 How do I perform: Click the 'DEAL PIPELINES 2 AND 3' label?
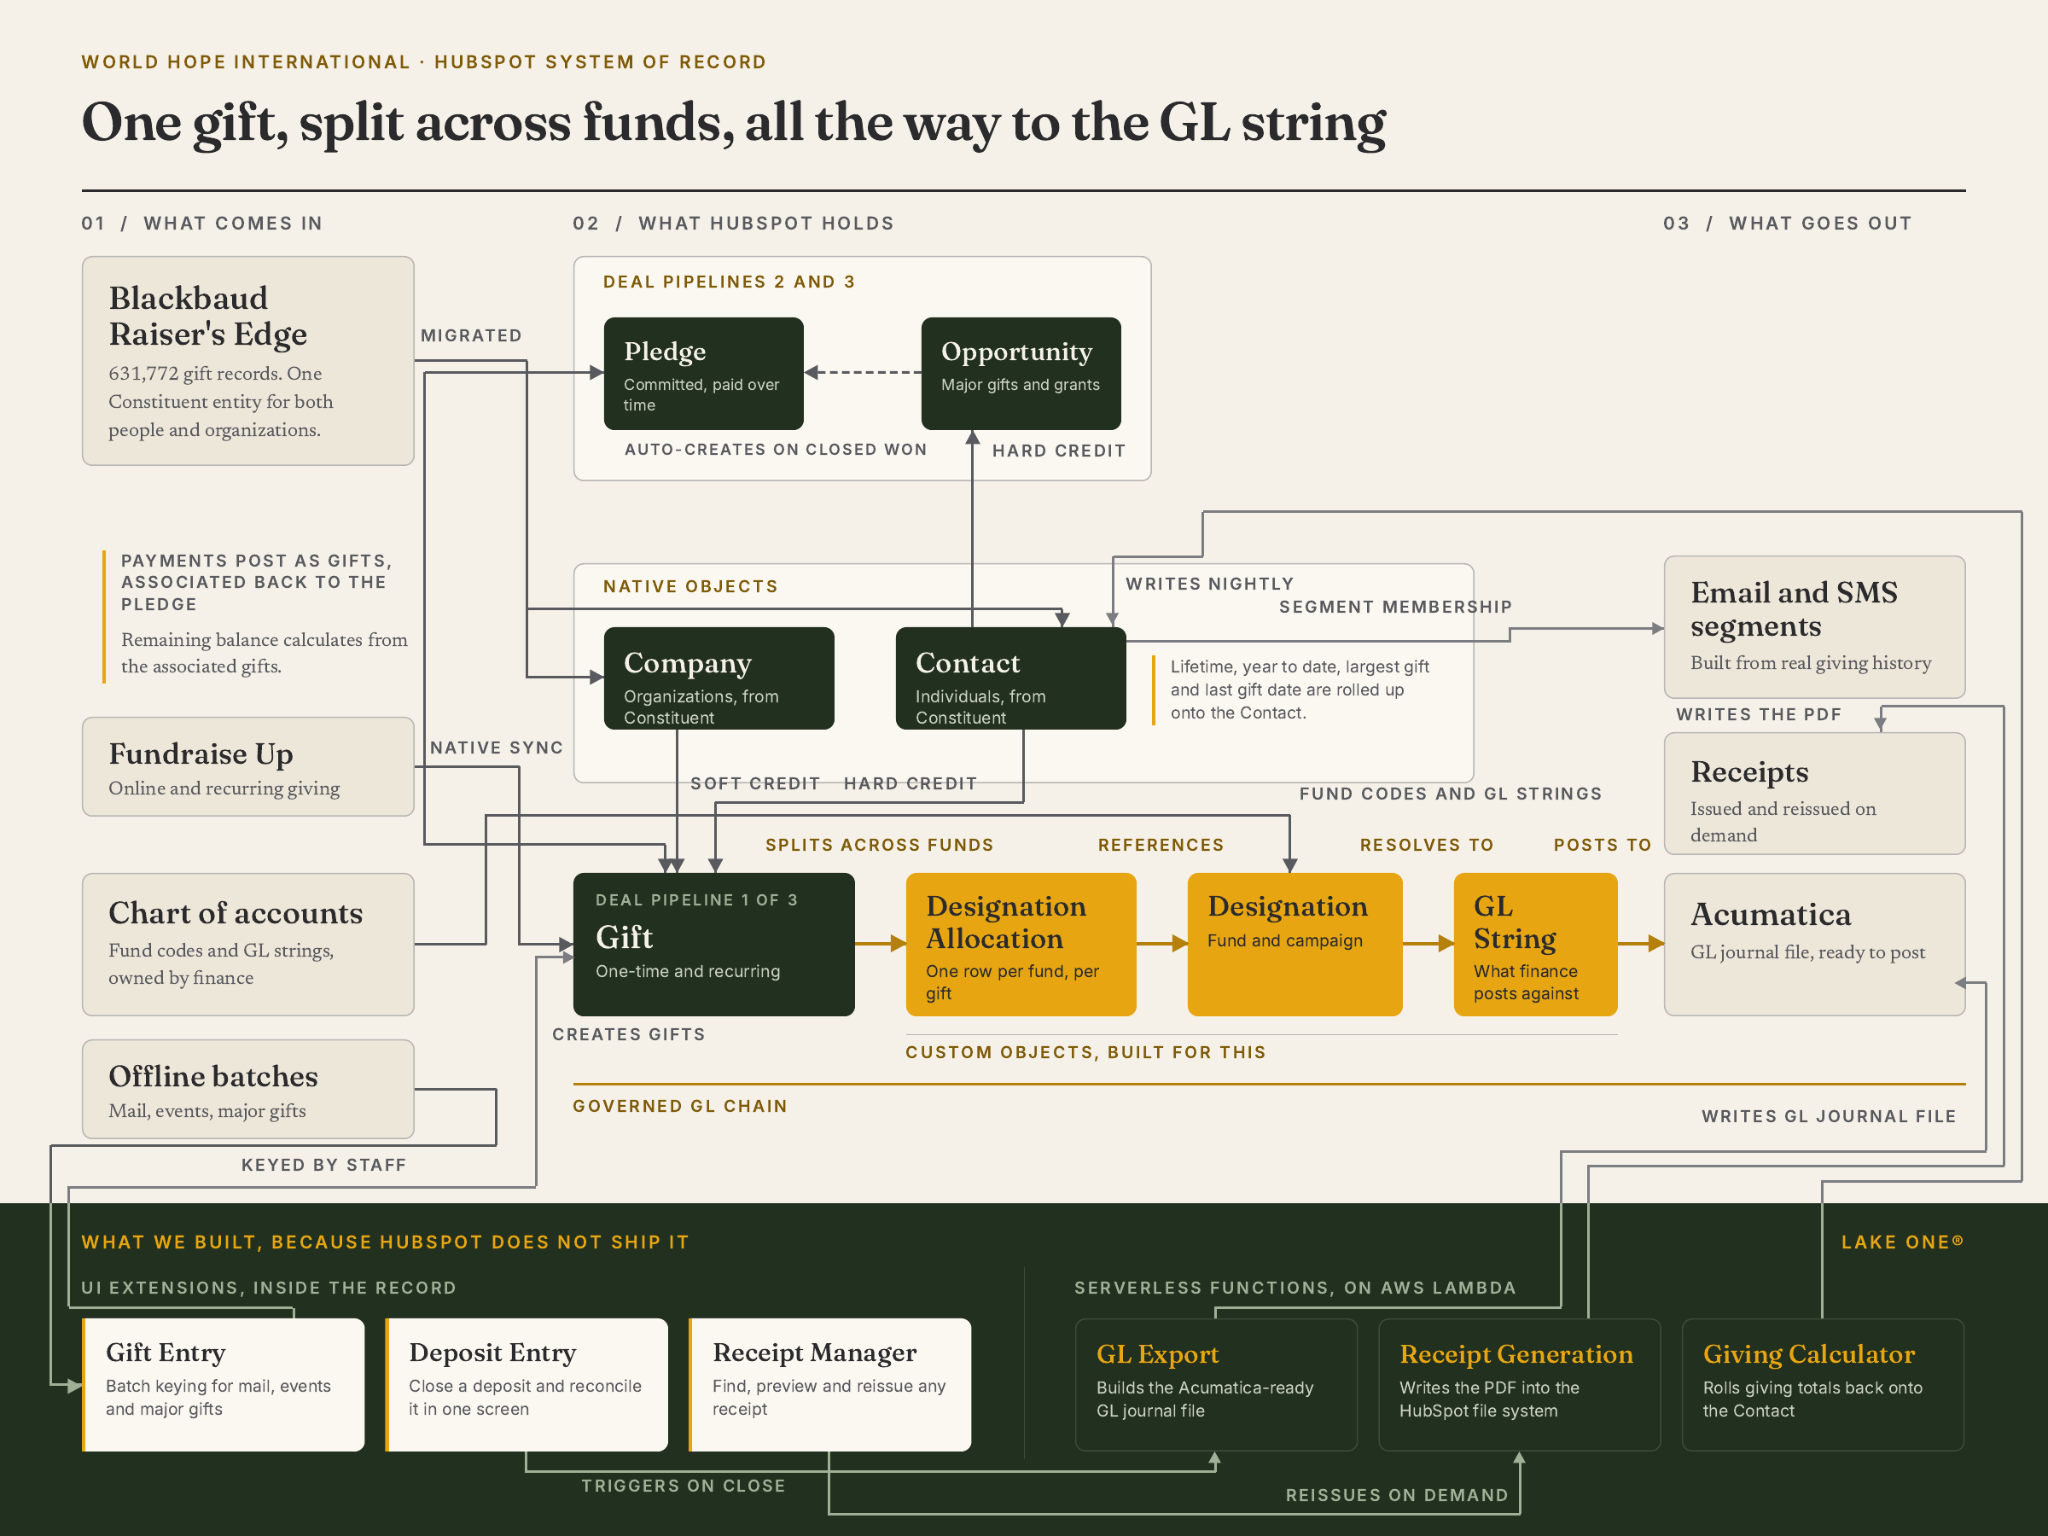(x=729, y=282)
